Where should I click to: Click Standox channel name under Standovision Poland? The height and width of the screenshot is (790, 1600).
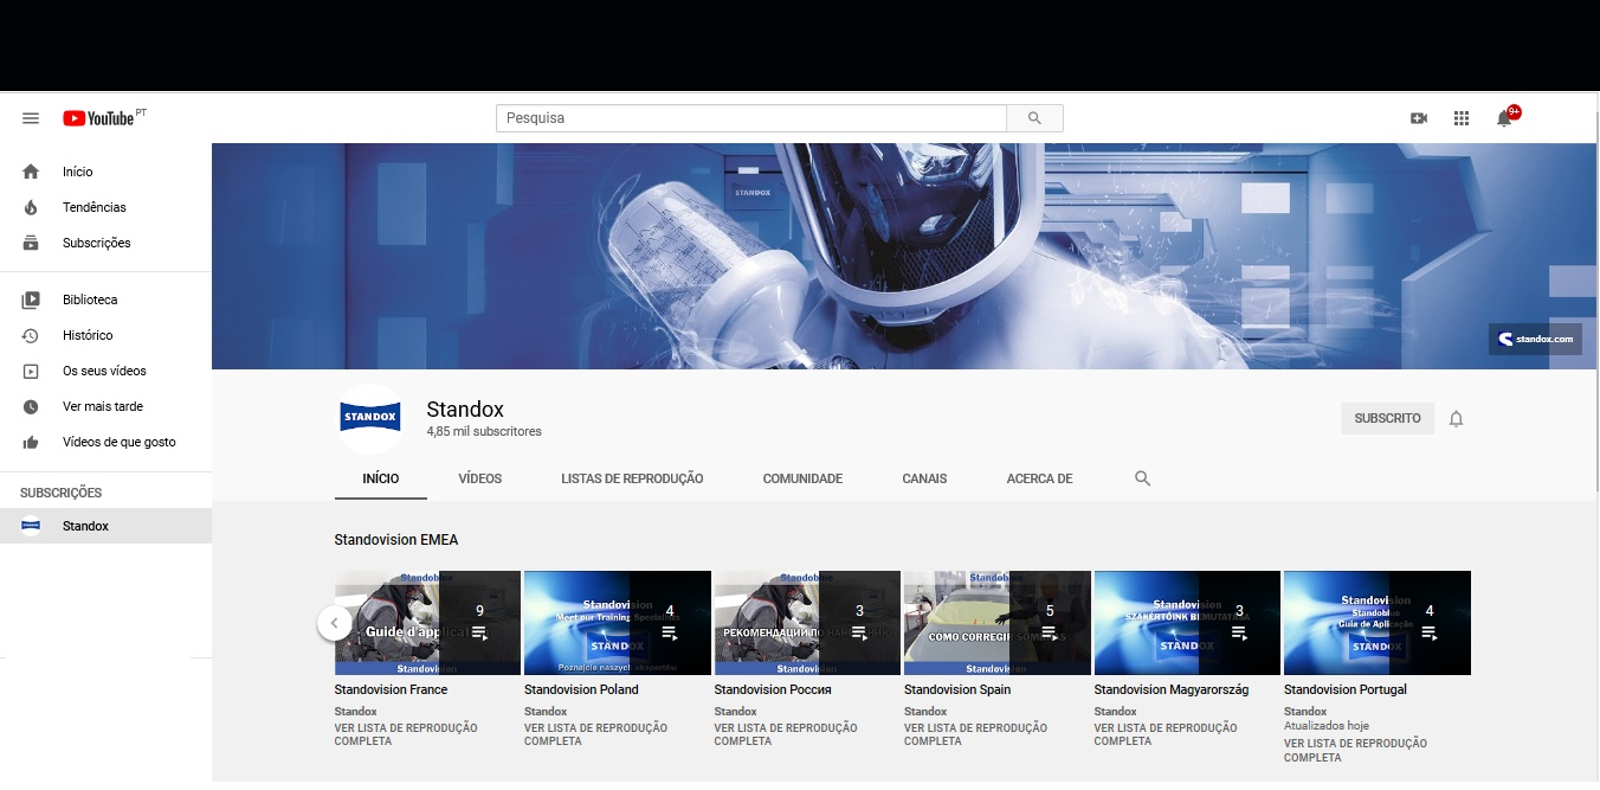546,712
